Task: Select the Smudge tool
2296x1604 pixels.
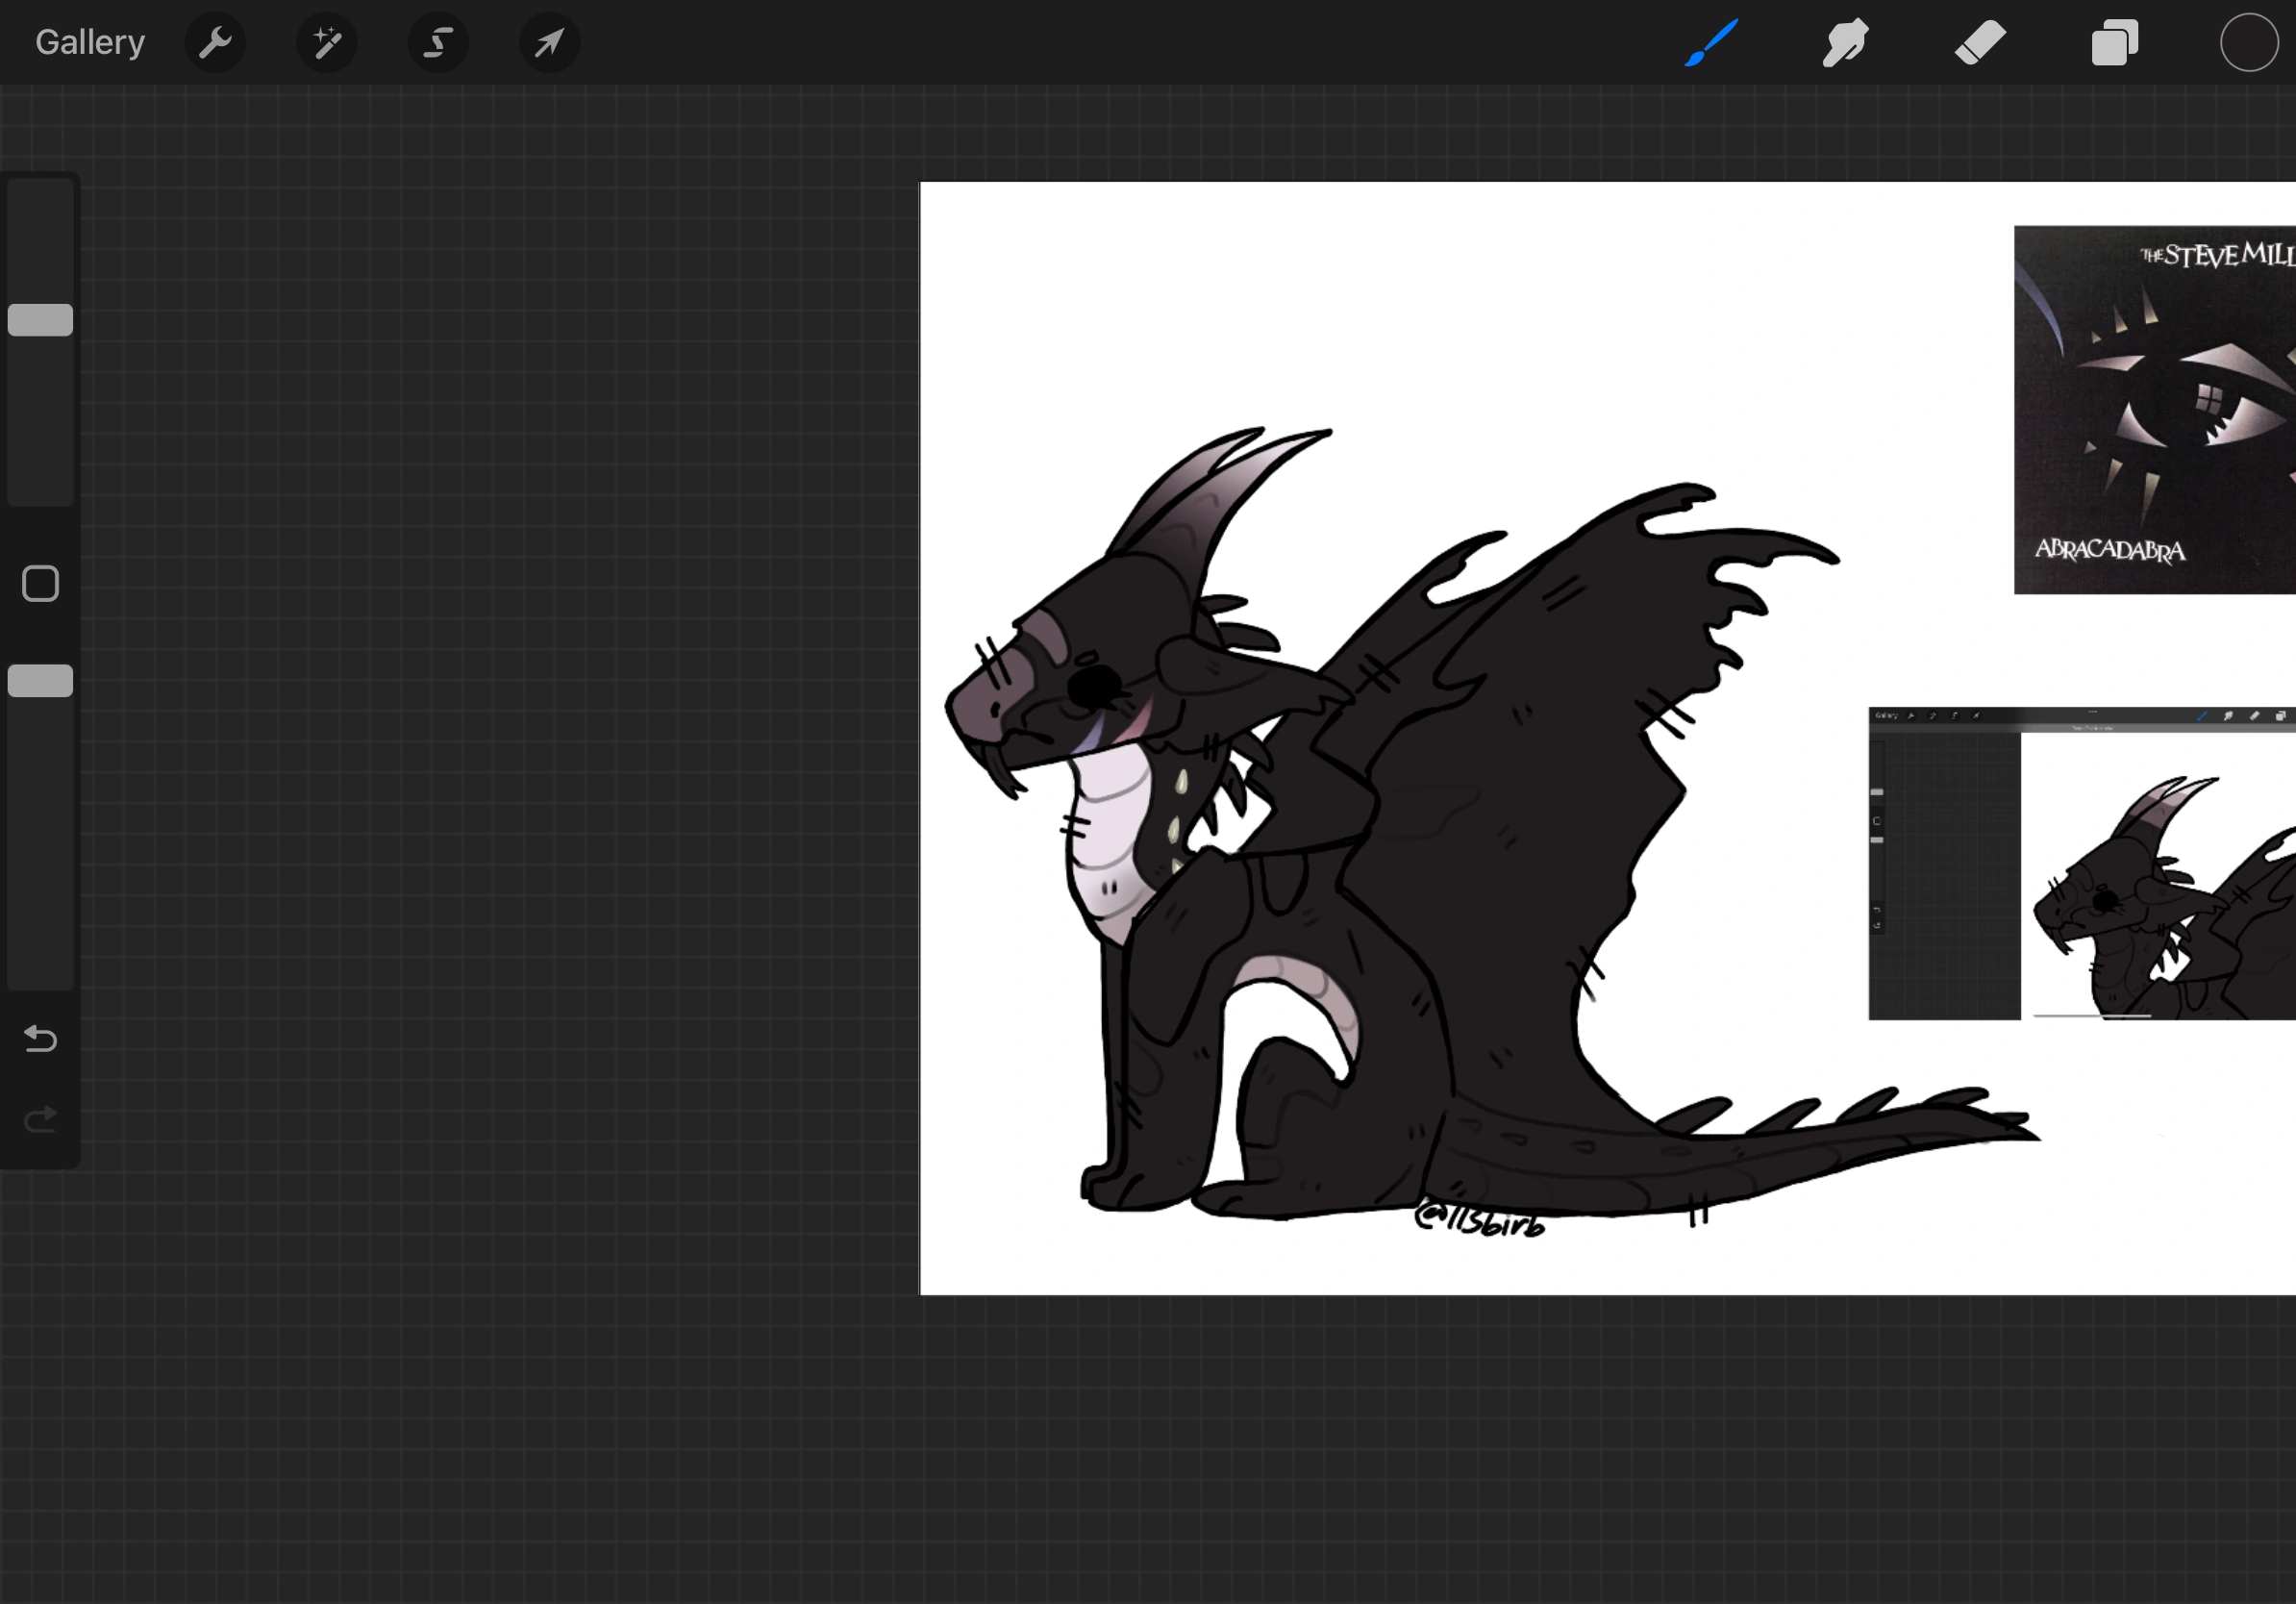Action: pyautogui.click(x=1845, y=43)
